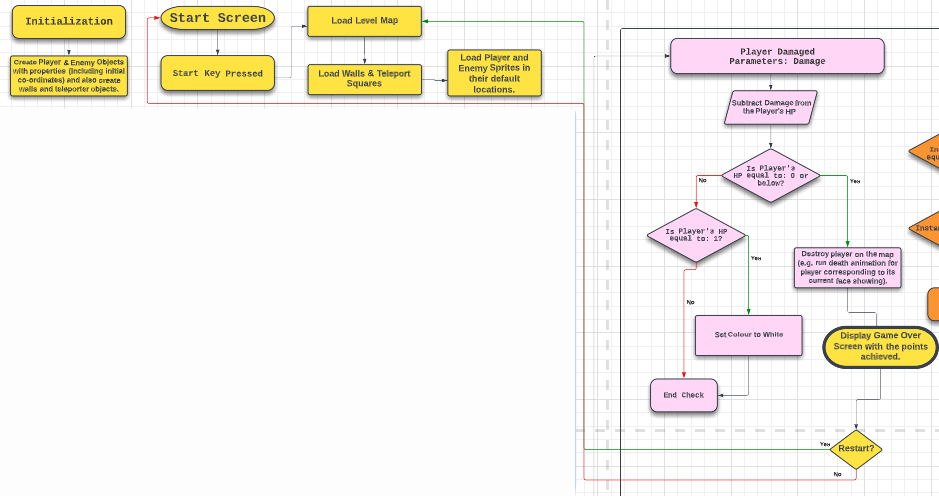Click the Yes label beside Restart? diamond
939x496 pixels.
pos(825,443)
